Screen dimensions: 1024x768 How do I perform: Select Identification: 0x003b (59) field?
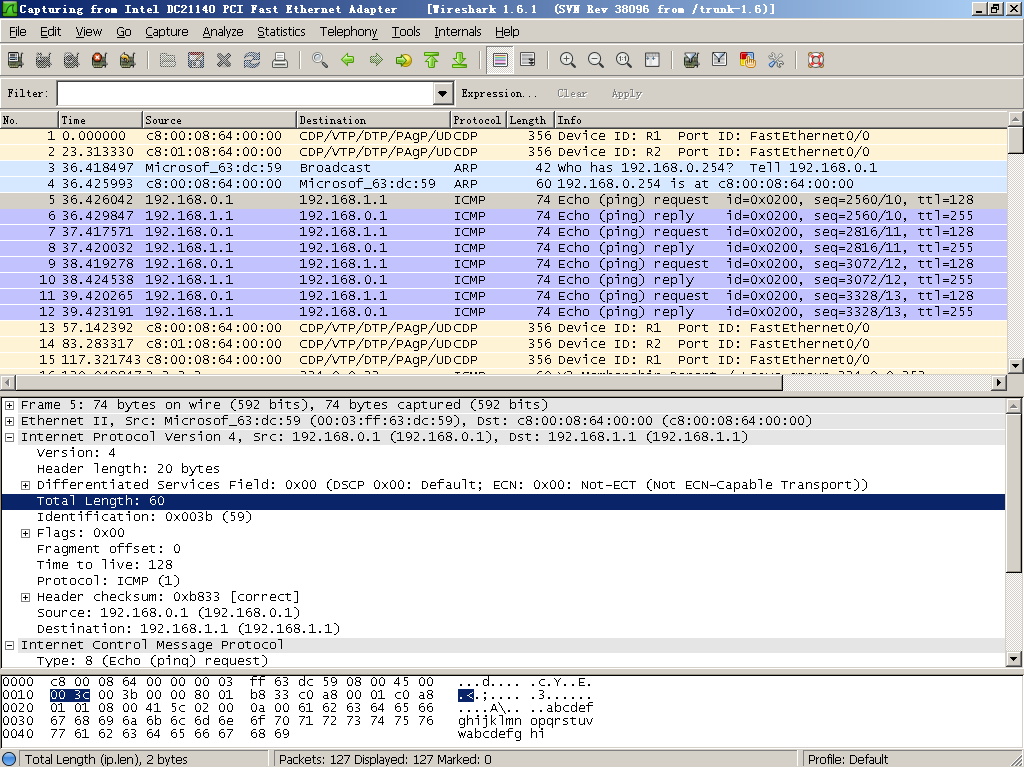(x=144, y=517)
